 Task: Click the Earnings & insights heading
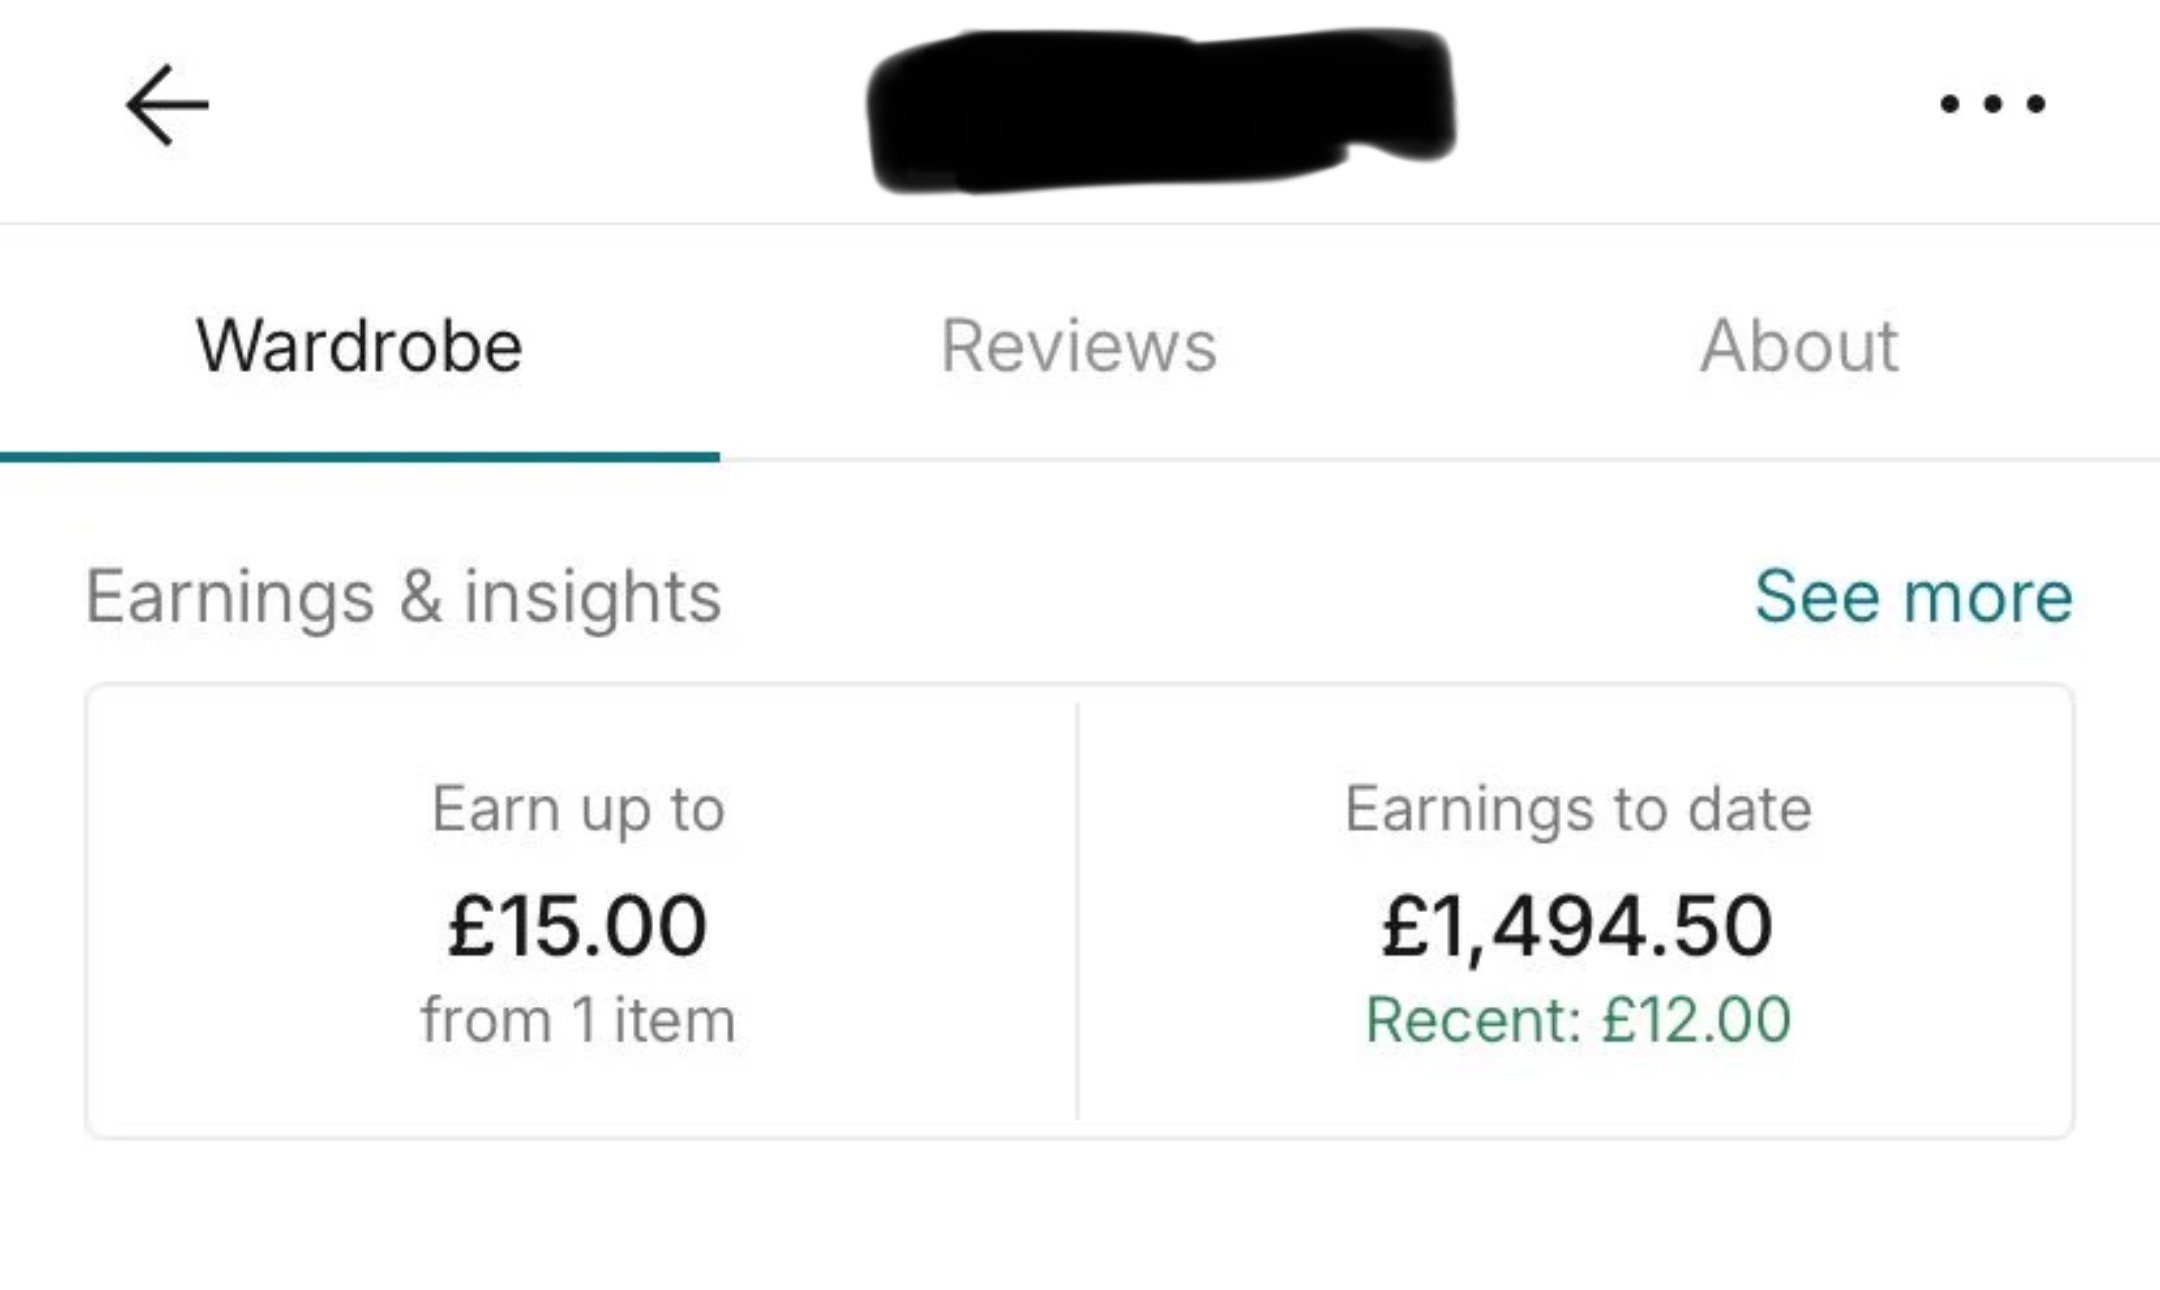[402, 596]
